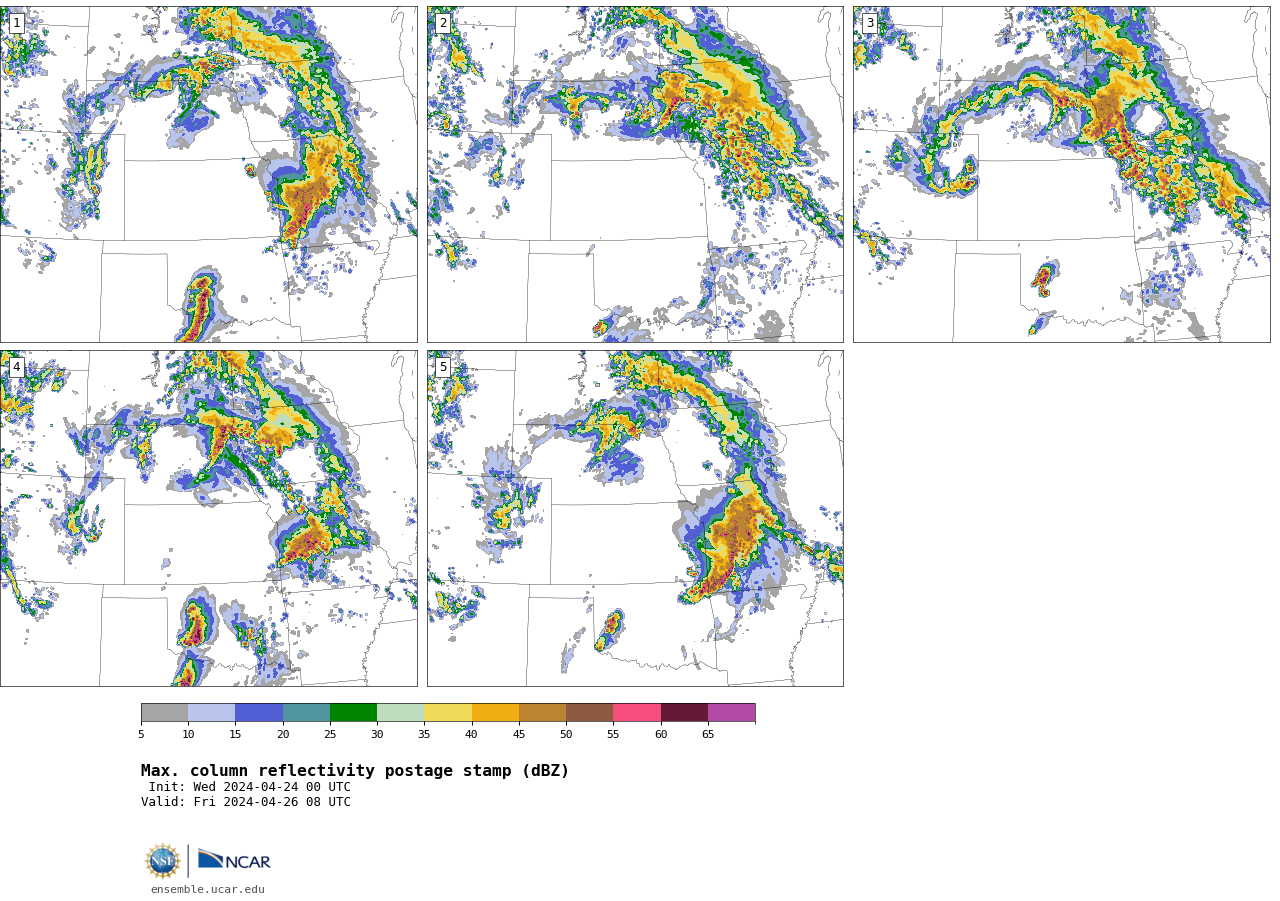Click the panel number 2 label box
The width and height of the screenshot is (1280, 901).
point(443,23)
